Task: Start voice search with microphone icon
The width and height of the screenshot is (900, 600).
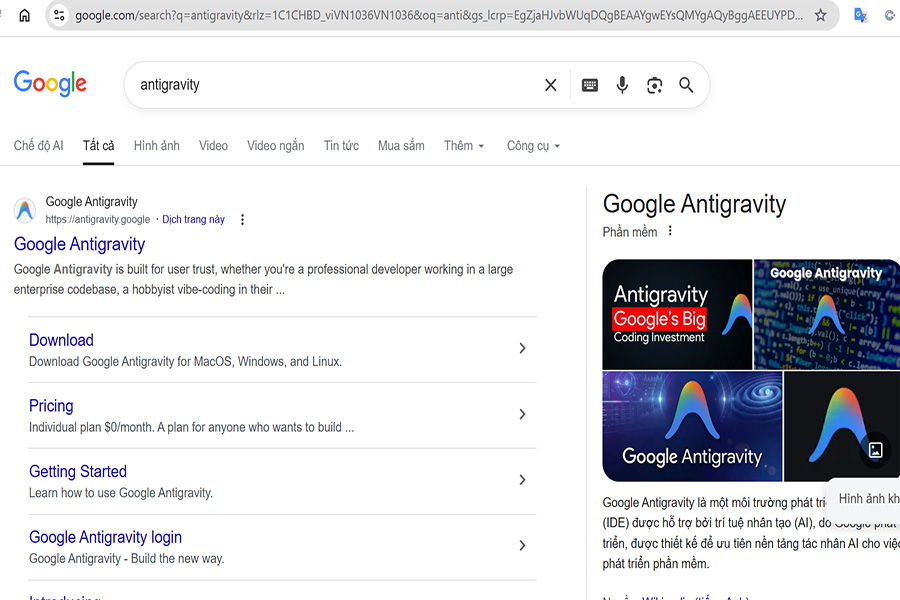Action: tap(622, 85)
